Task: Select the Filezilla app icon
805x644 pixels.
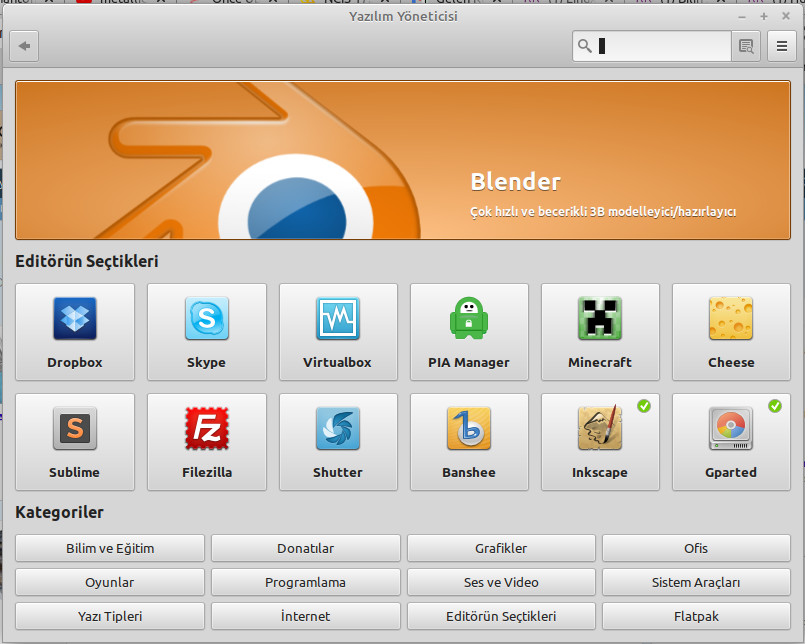Action: (x=206, y=428)
